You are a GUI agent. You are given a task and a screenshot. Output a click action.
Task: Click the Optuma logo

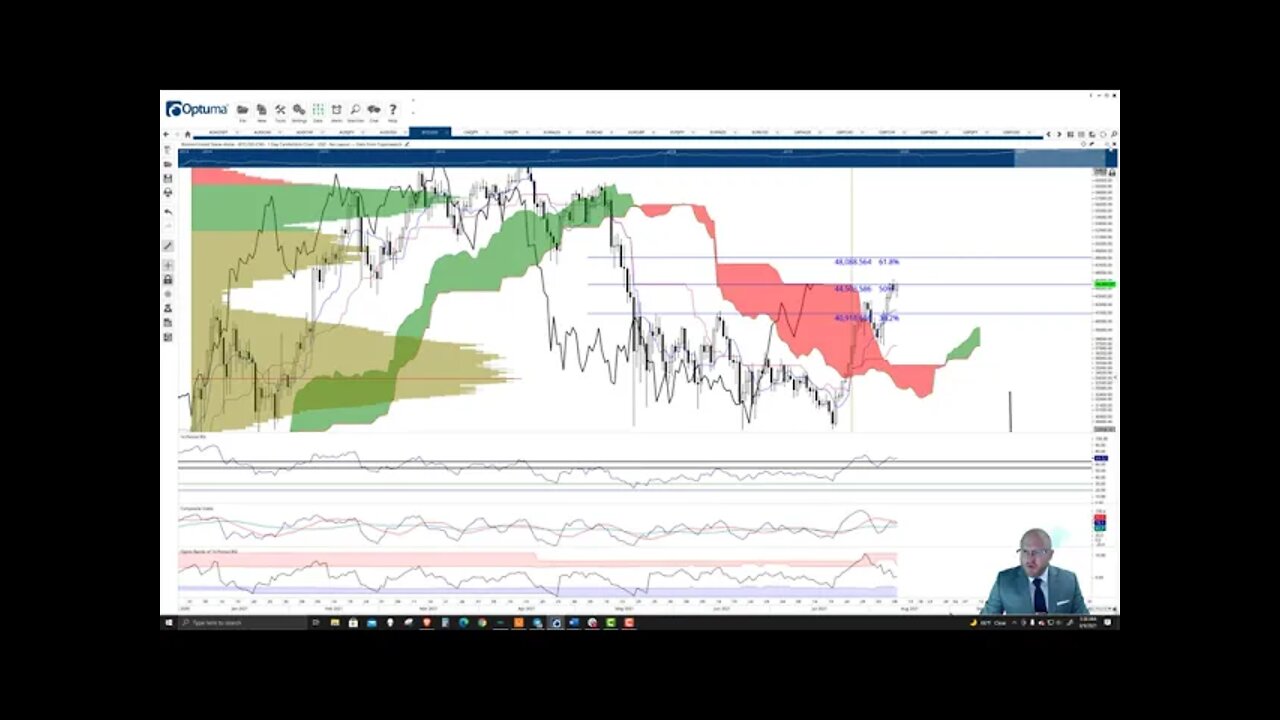[197, 109]
